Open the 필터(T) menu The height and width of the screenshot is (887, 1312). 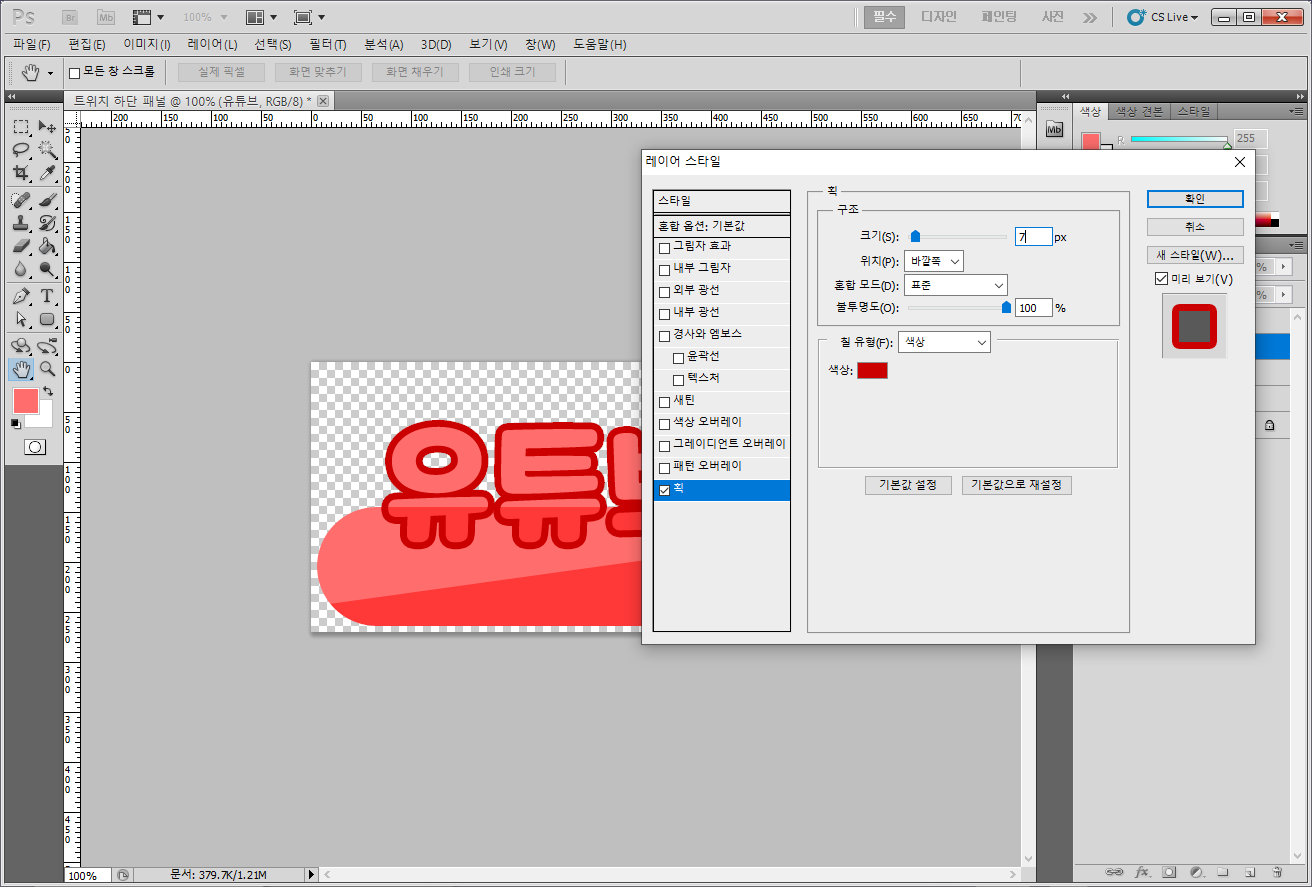(328, 45)
